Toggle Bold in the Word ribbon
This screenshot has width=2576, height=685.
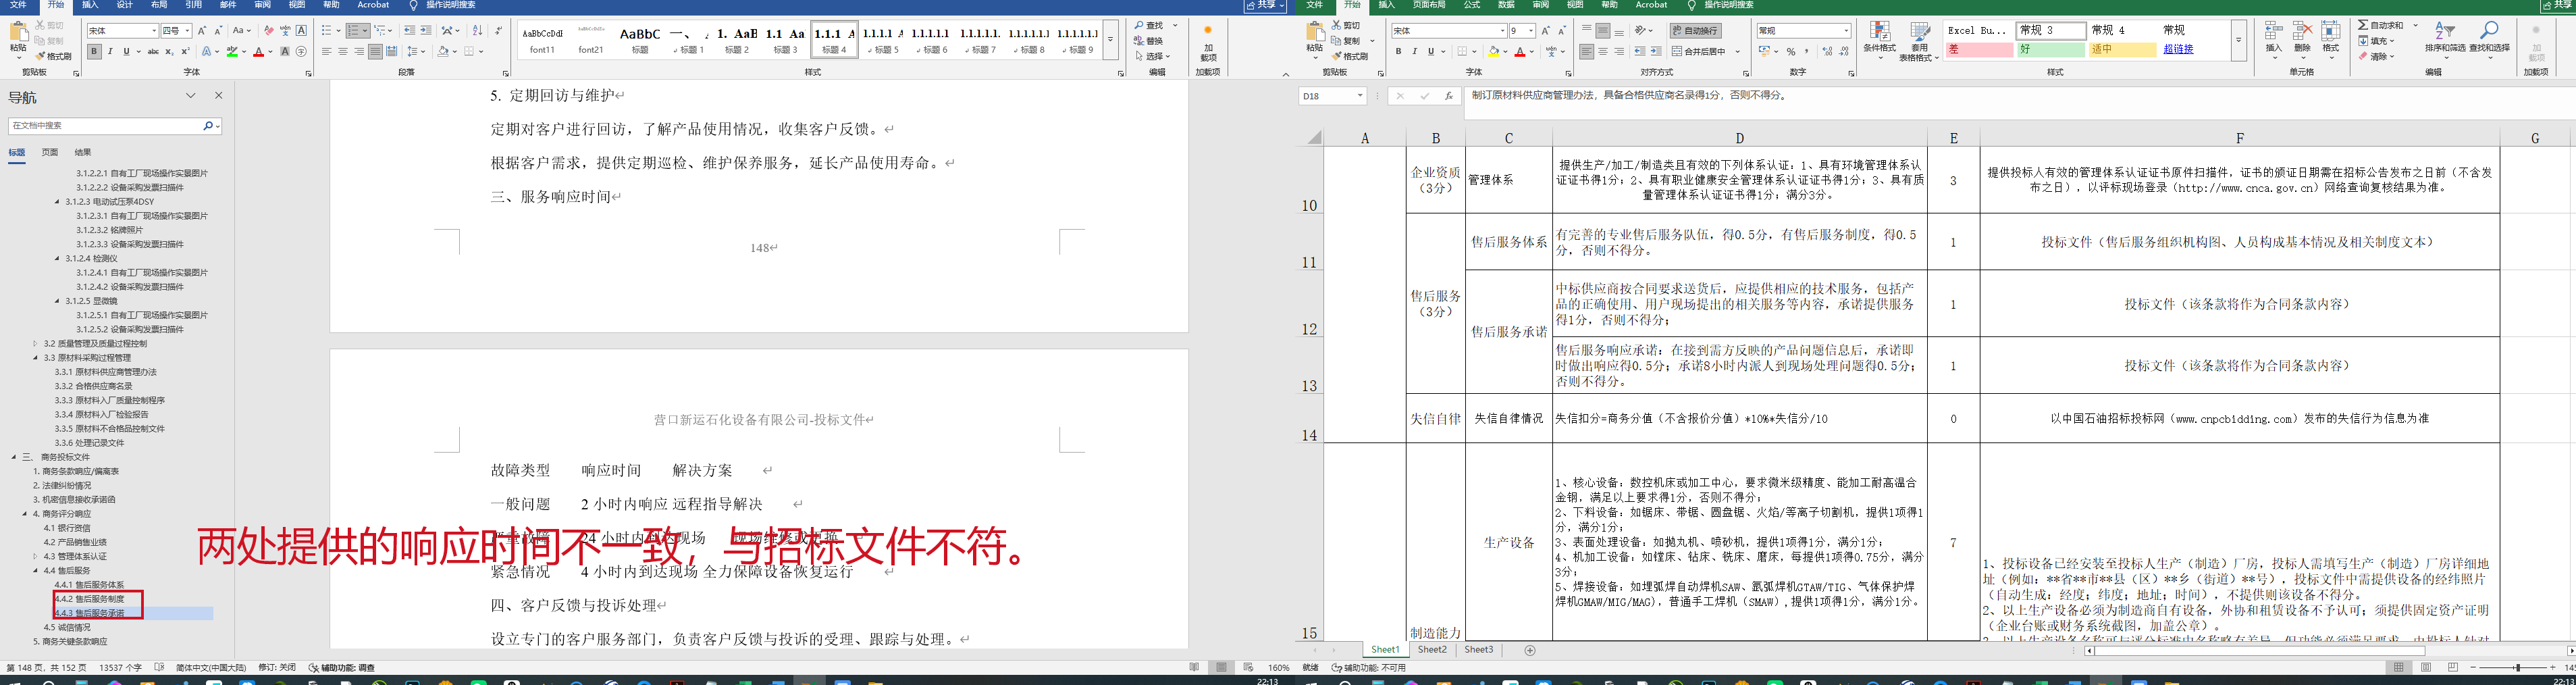coord(94,51)
